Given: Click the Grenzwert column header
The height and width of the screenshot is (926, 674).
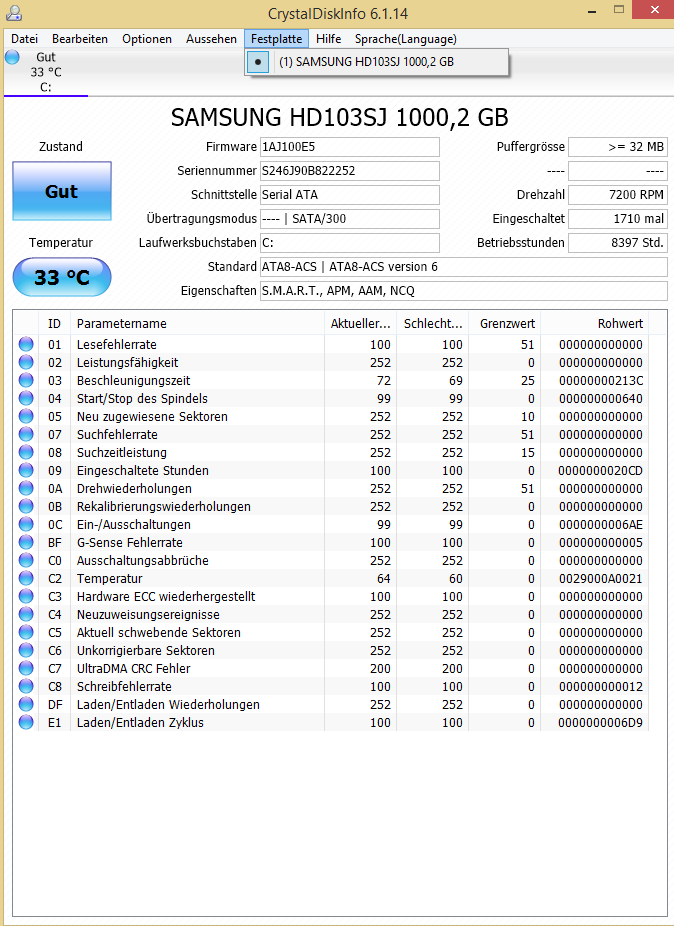Looking at the screenshot, I should [x=504, y=324].
